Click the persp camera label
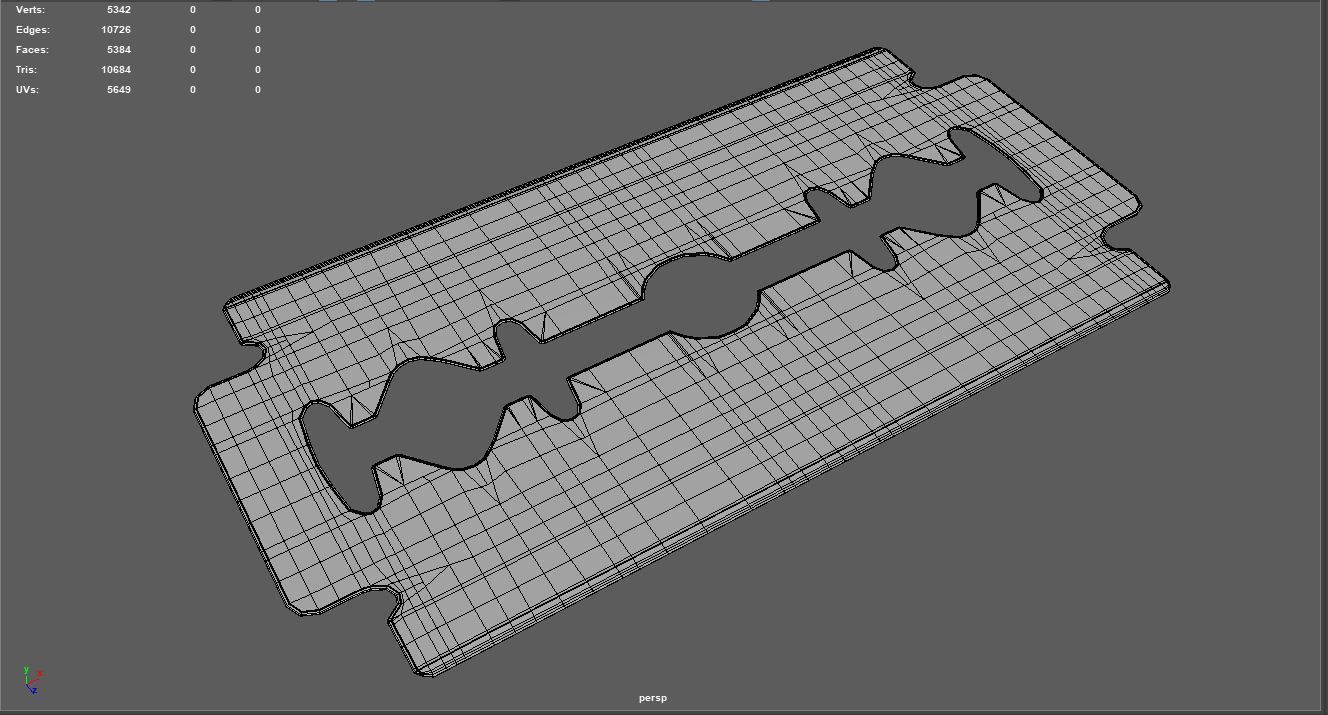 point(653,698)
